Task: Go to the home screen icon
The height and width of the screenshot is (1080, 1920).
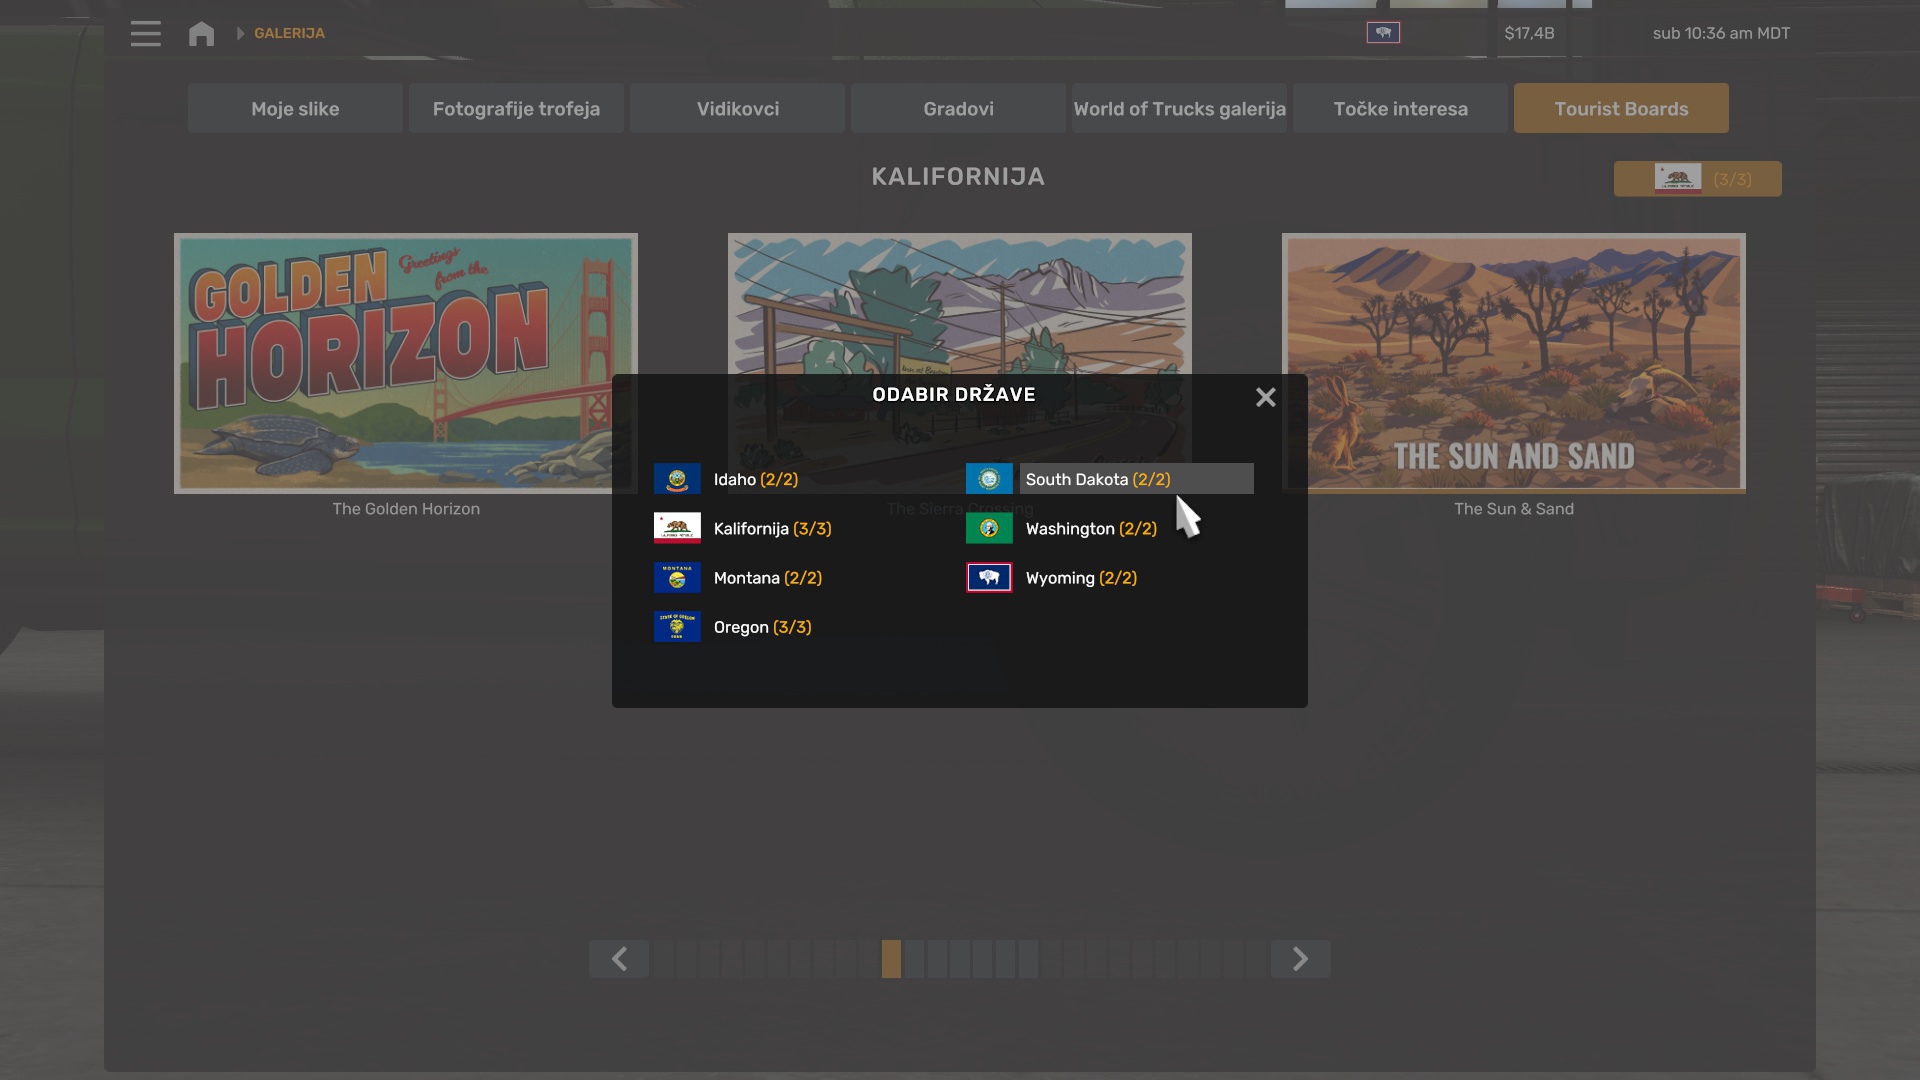Action: [x=201, y=33]
